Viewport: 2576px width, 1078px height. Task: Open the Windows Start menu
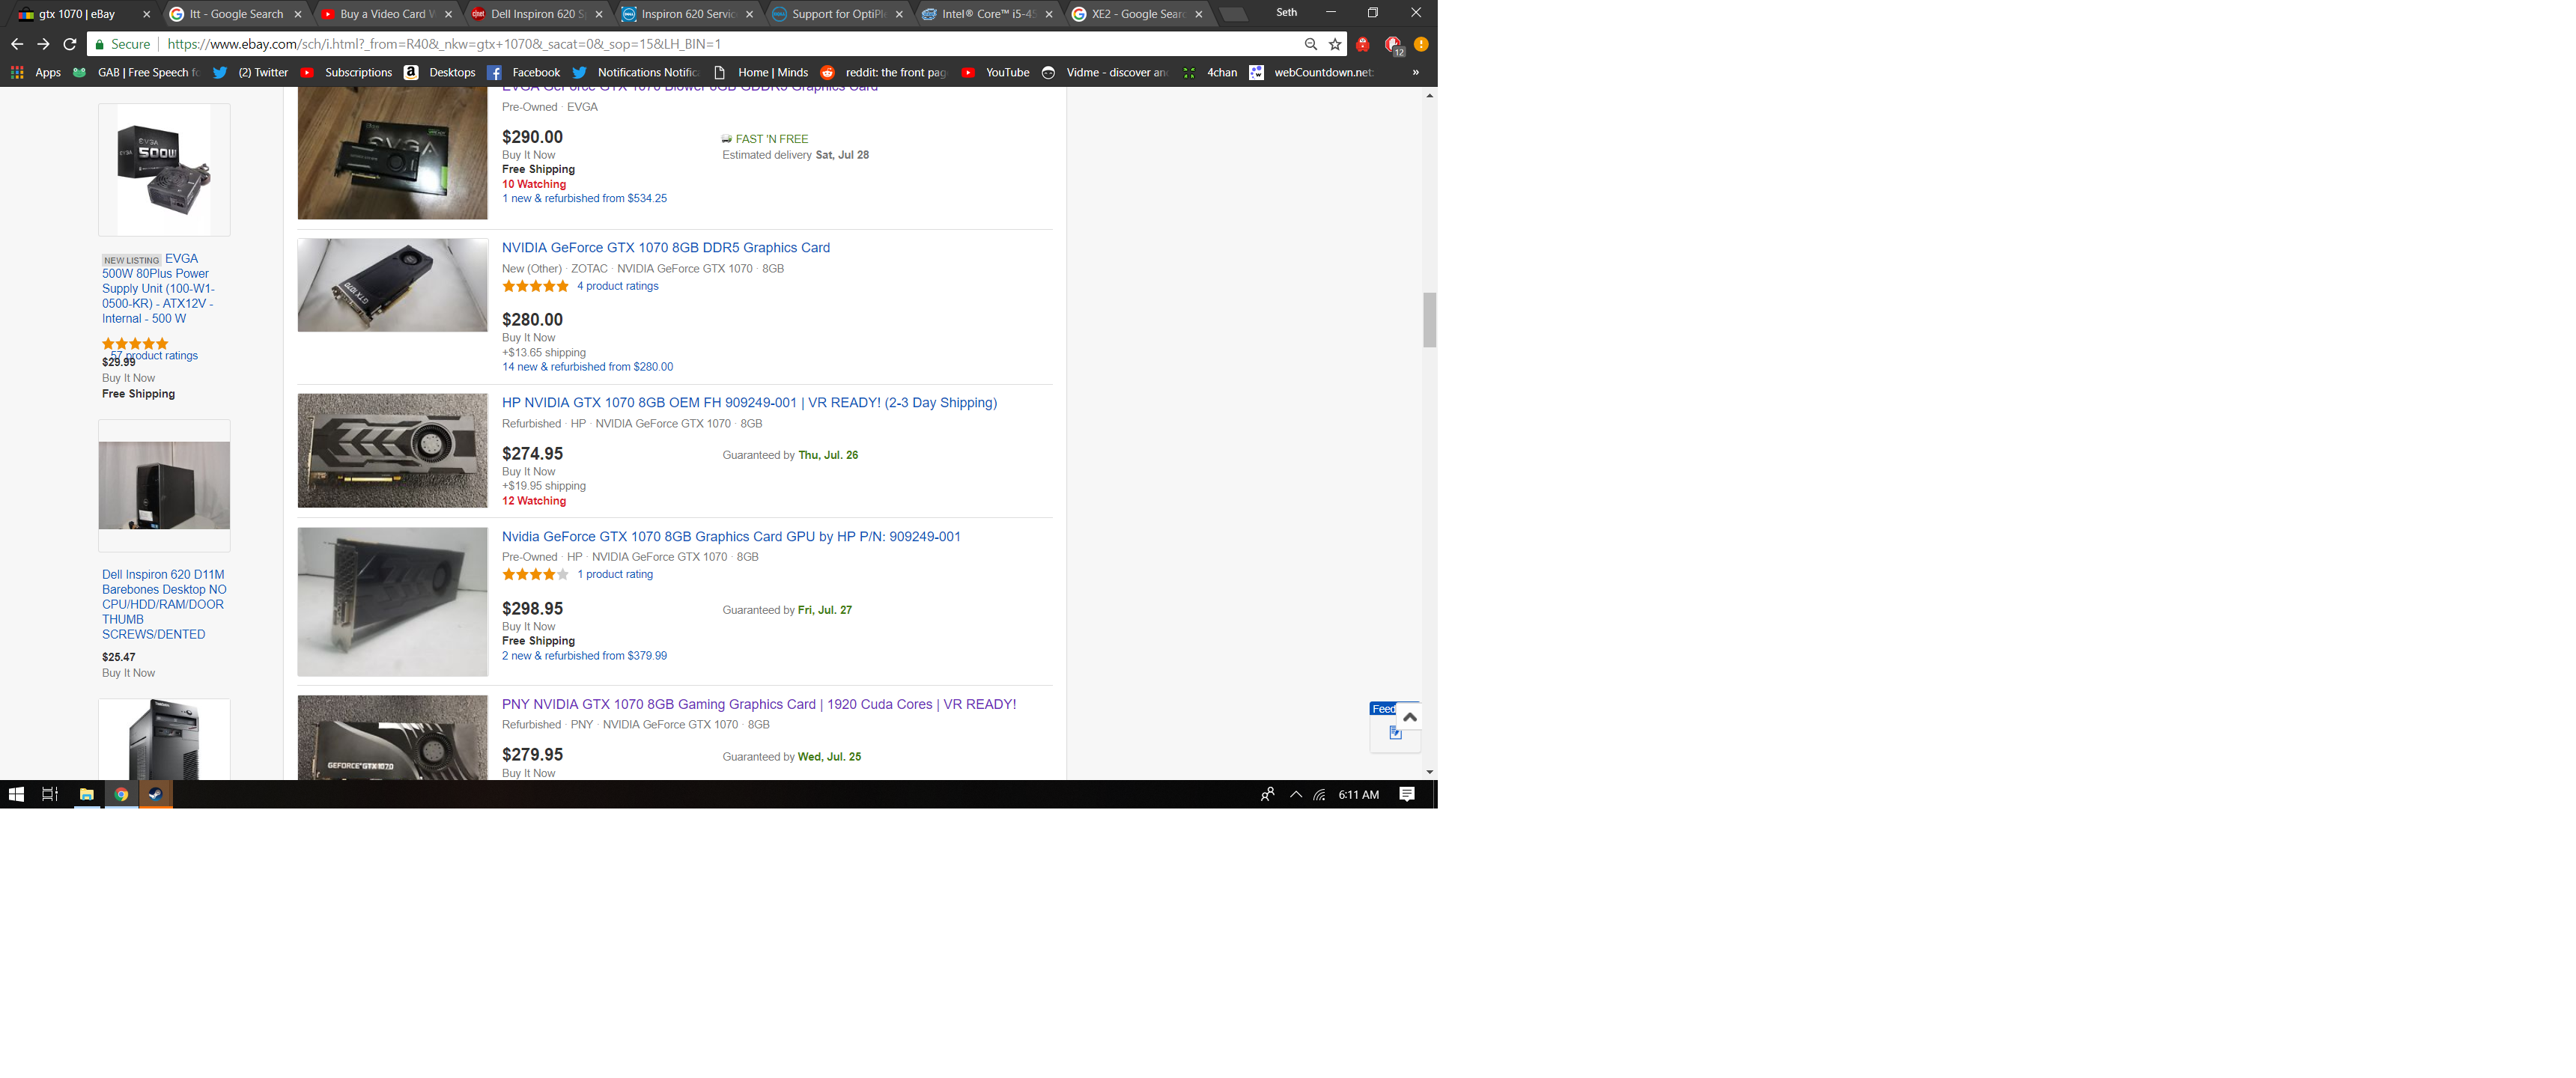tap(16, 794)
